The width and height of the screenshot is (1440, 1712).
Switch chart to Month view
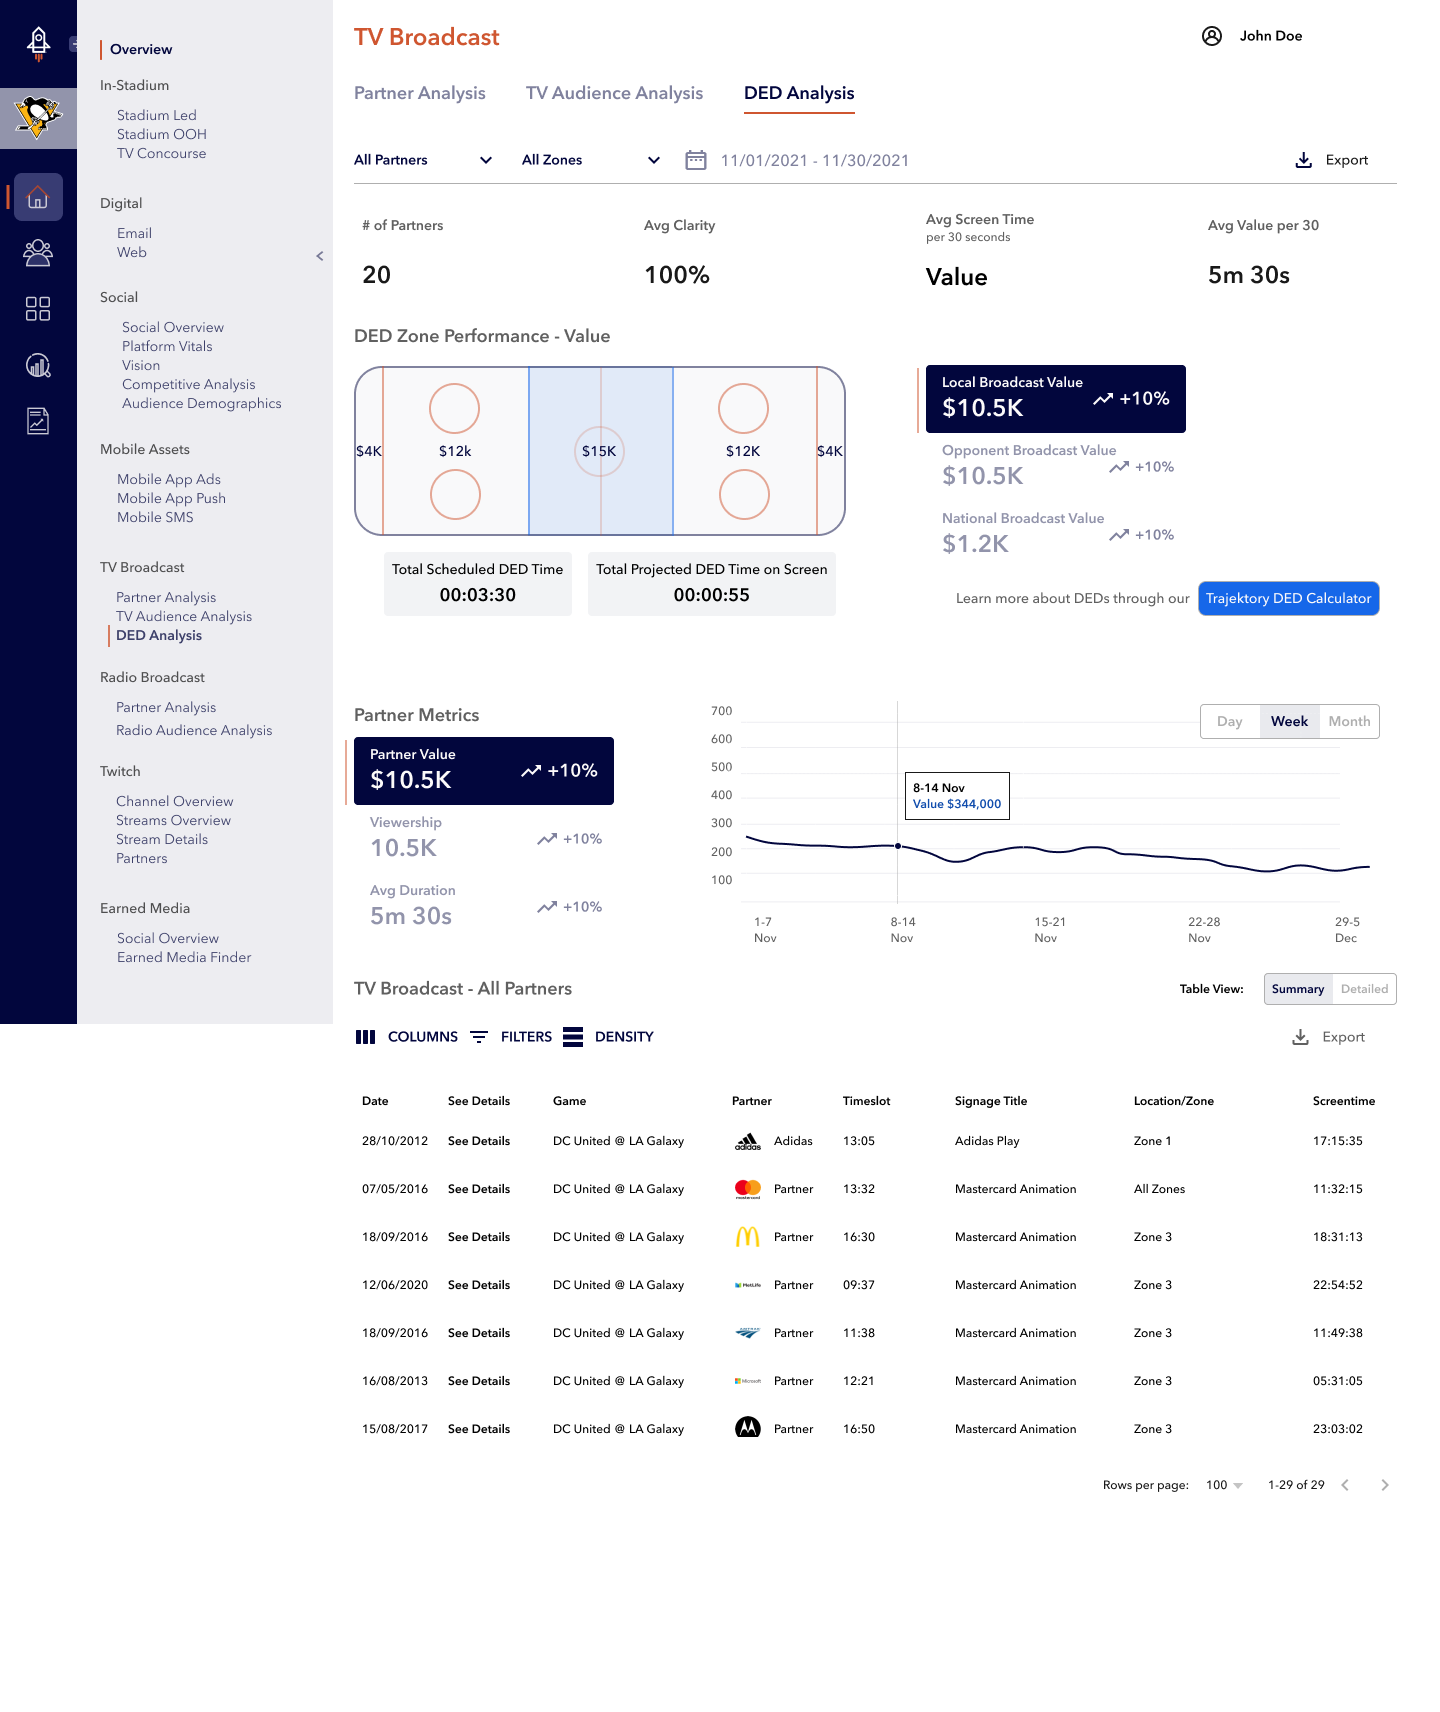coord(1349,722)
